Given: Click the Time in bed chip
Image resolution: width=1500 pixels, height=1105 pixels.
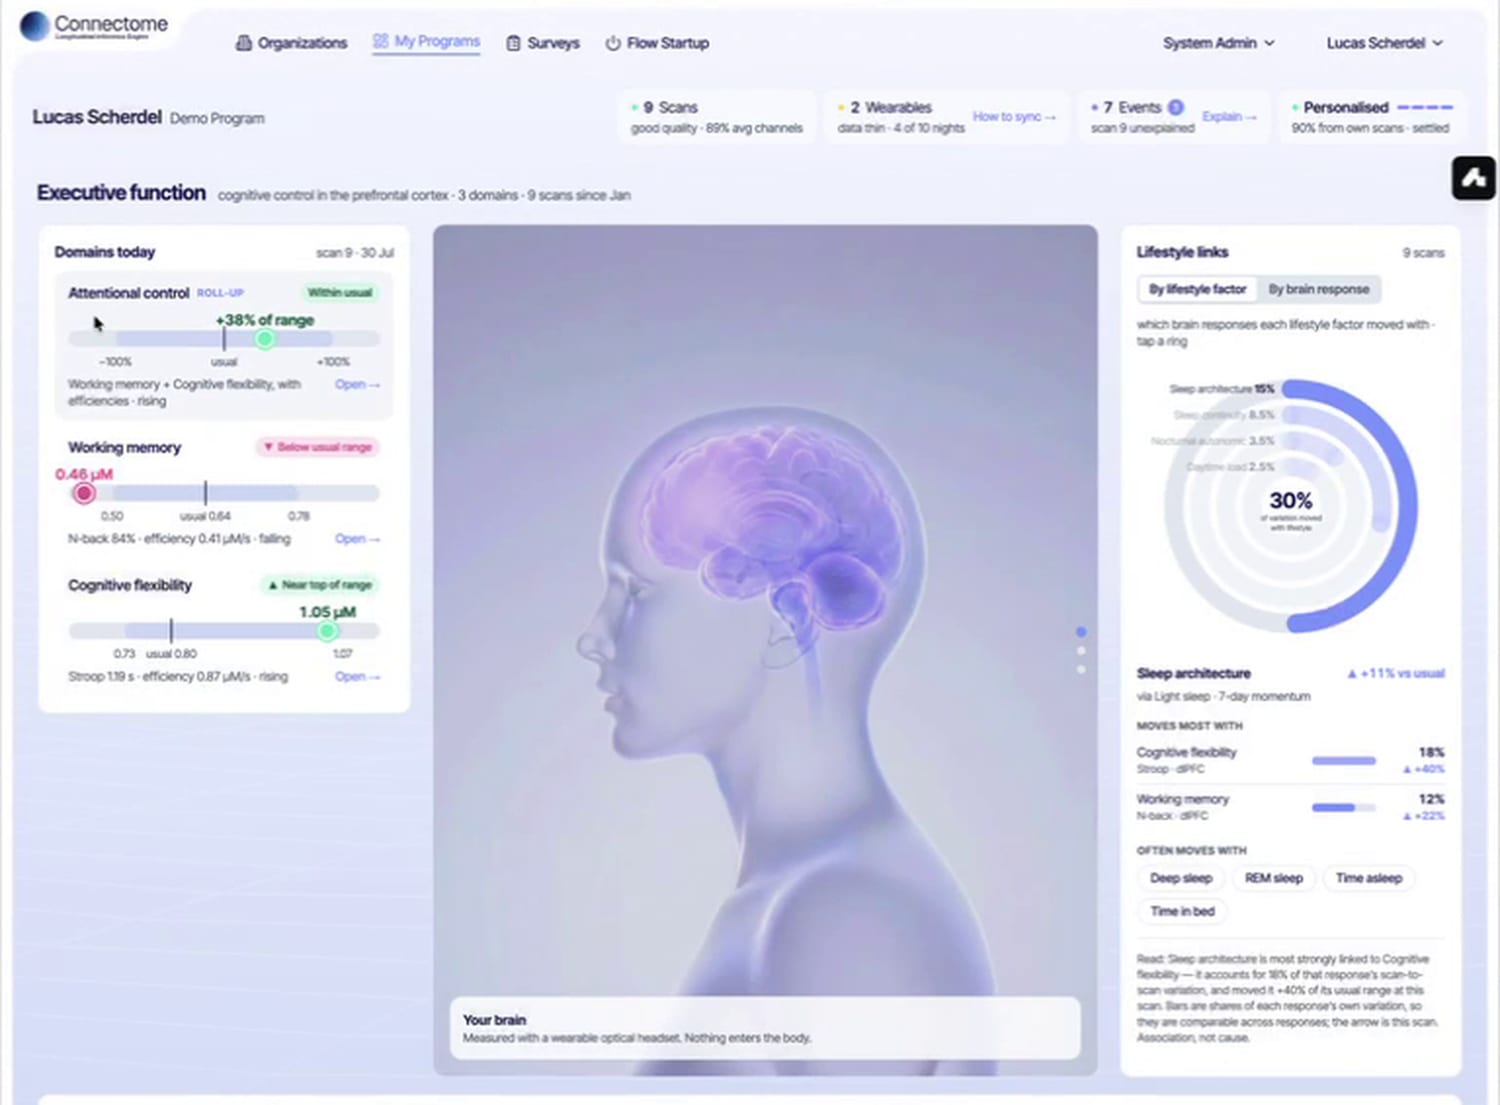Looking at the screenshot, I should point(1182,911).
